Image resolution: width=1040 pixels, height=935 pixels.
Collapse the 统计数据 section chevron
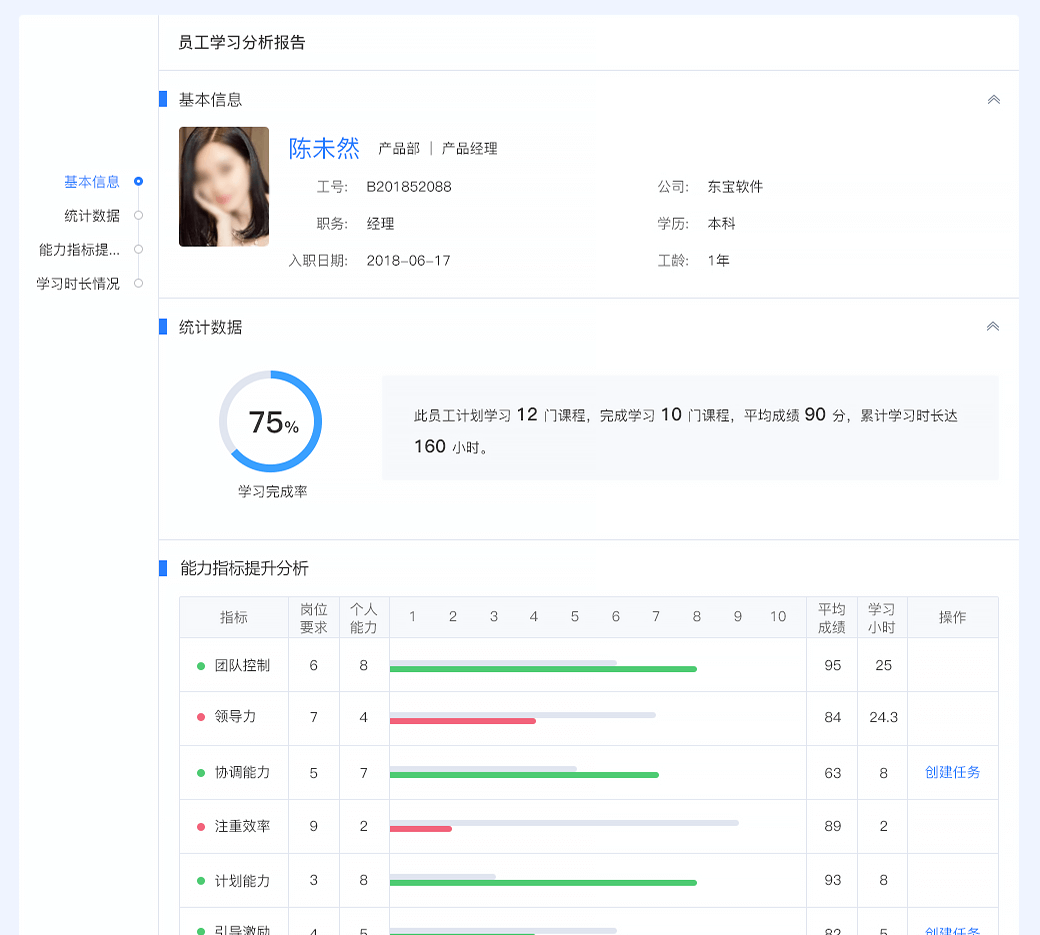[993, 327]
